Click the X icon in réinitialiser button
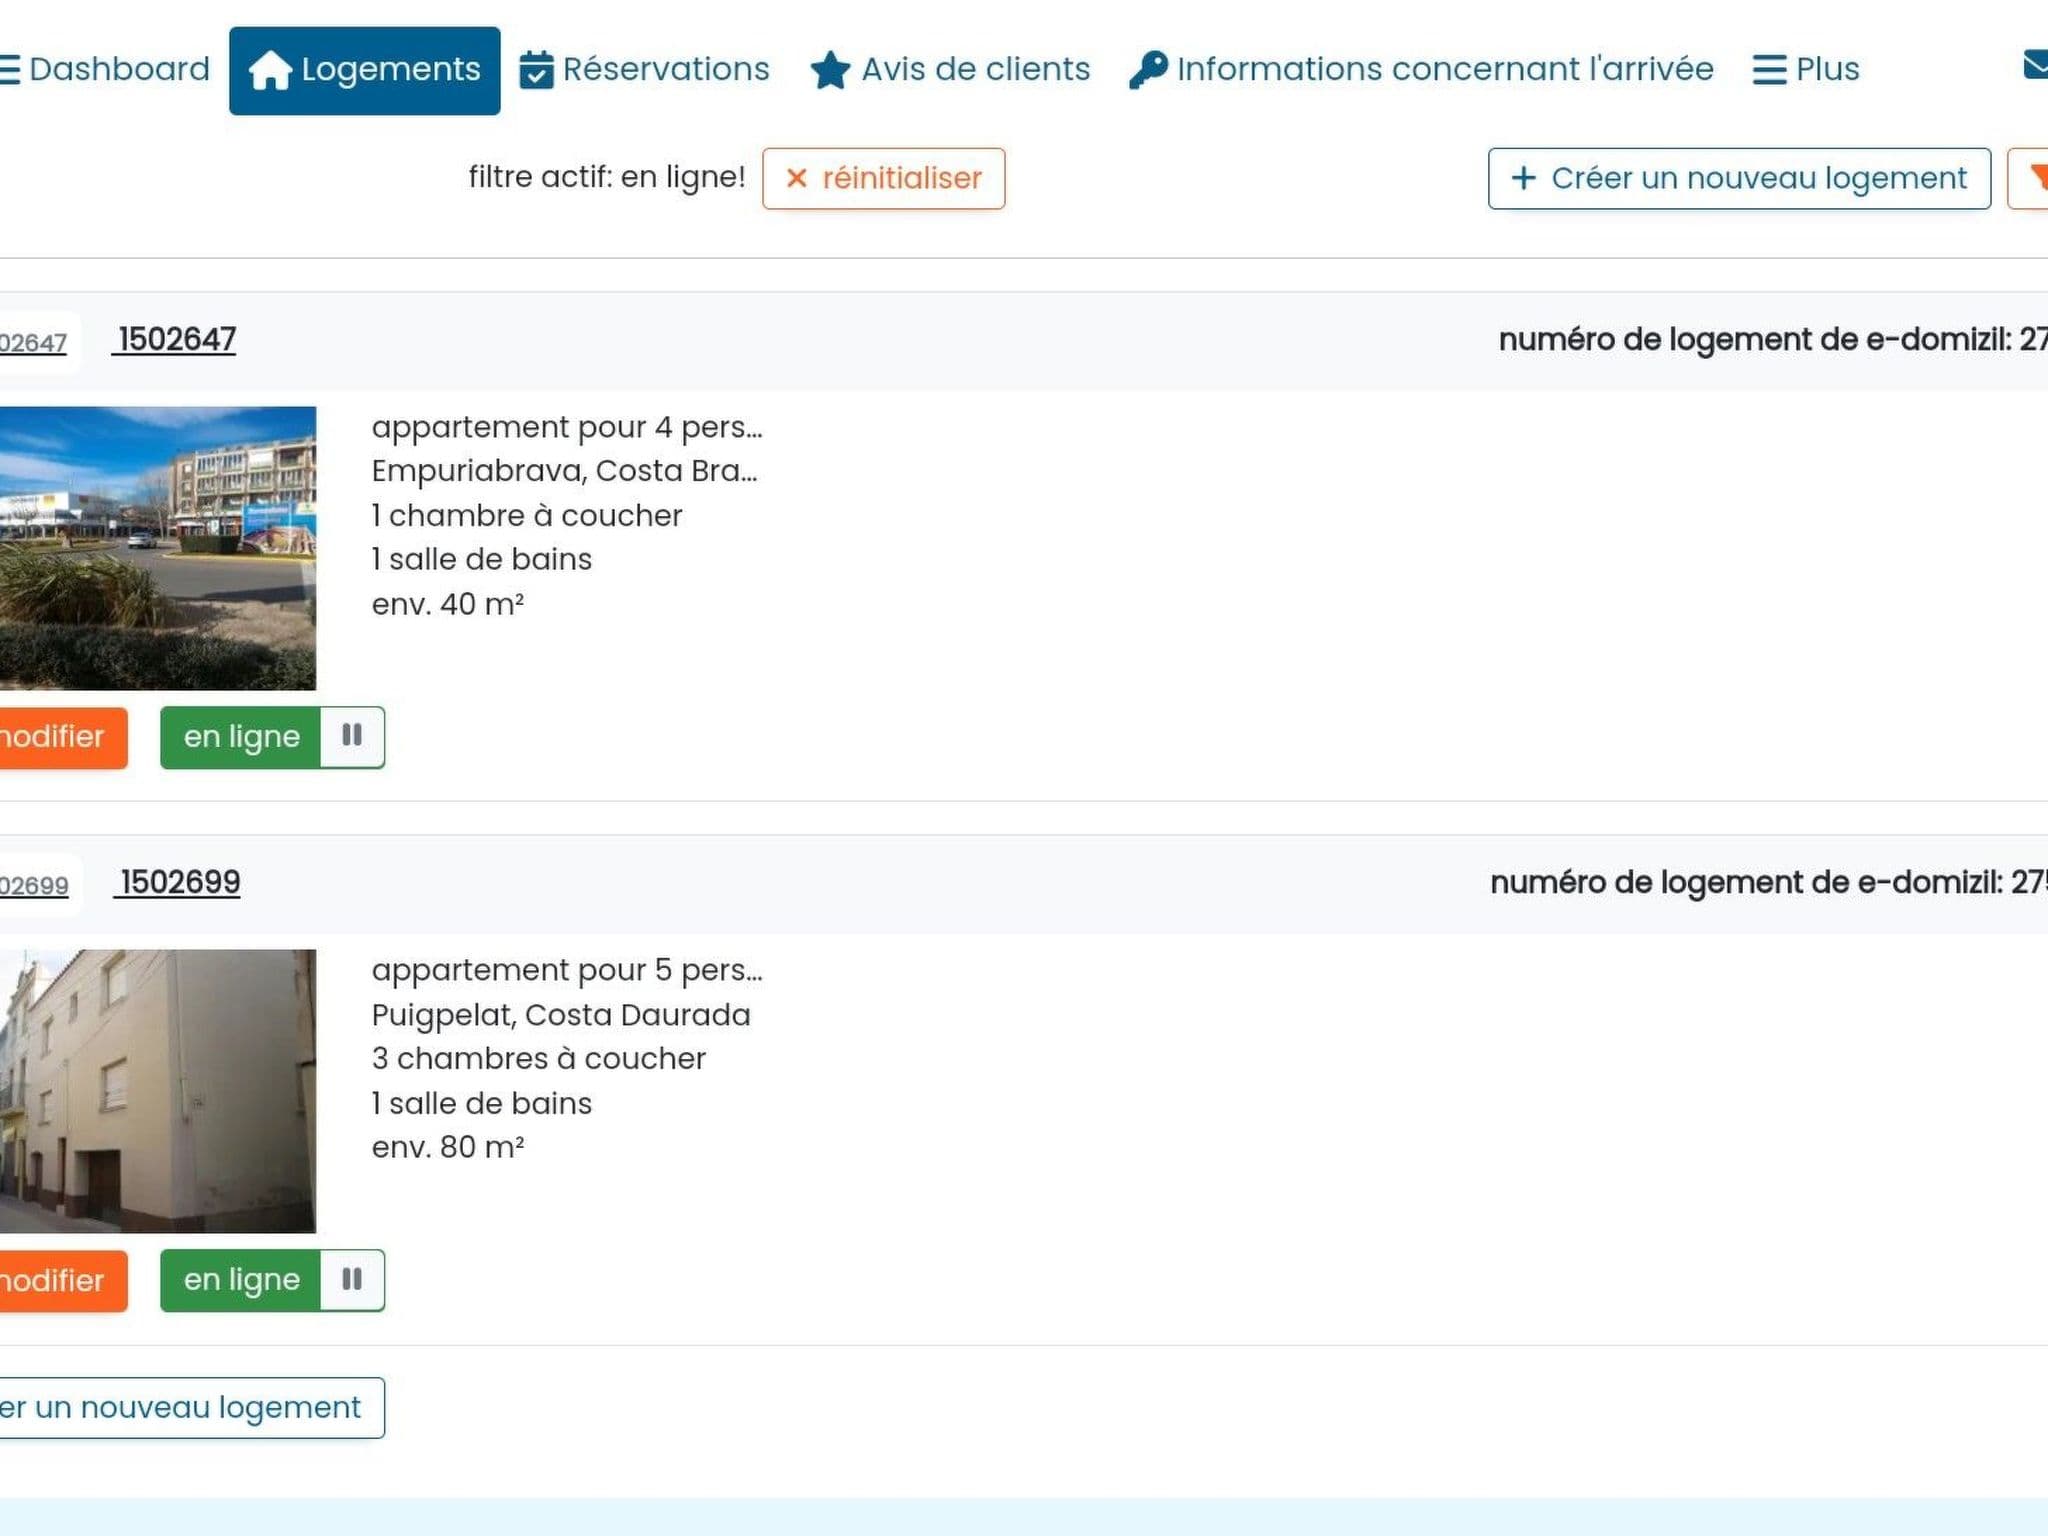Viewport: 2048px width, 1536px height. point(796,178)
